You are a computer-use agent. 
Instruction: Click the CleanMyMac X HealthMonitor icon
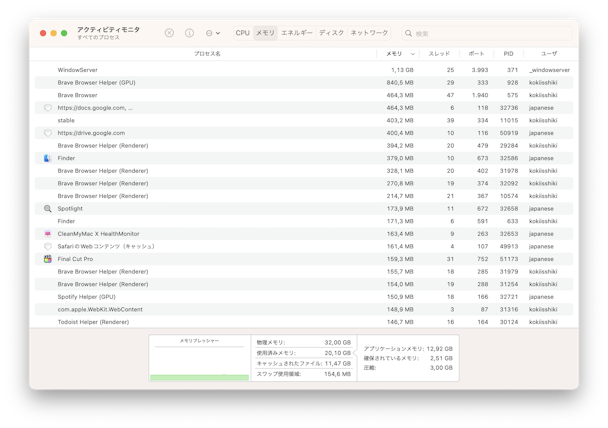(47, 234)
